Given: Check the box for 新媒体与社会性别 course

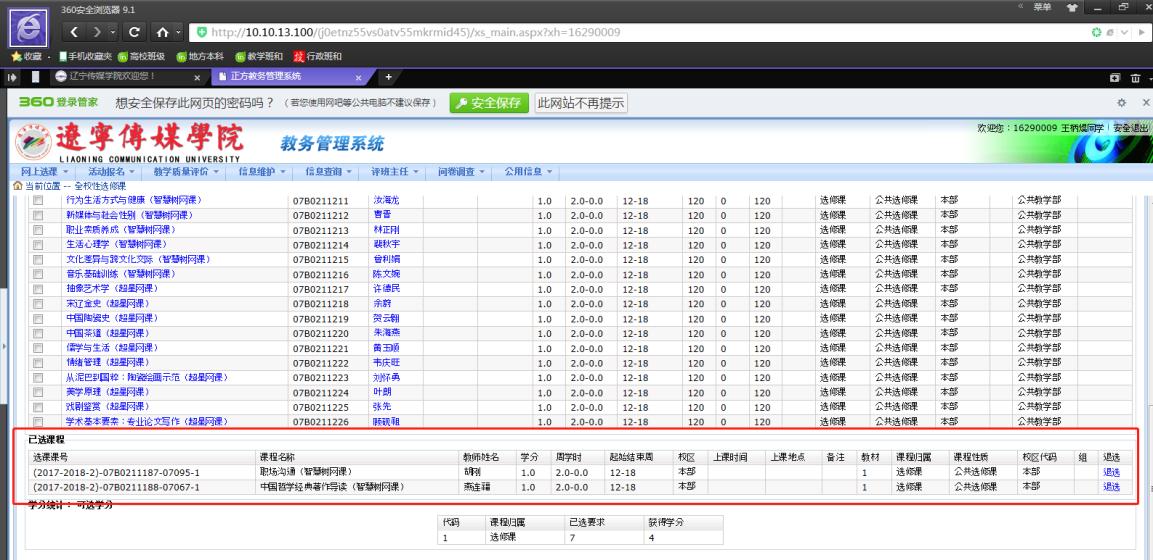Looking at the screenshot, I should [38, 215].
